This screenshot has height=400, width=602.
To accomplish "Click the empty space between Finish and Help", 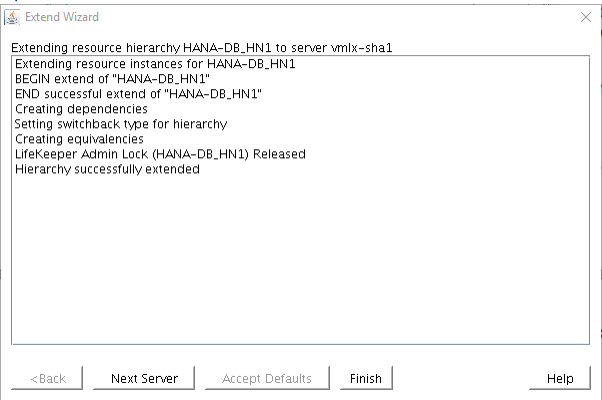I will point(460,378).
